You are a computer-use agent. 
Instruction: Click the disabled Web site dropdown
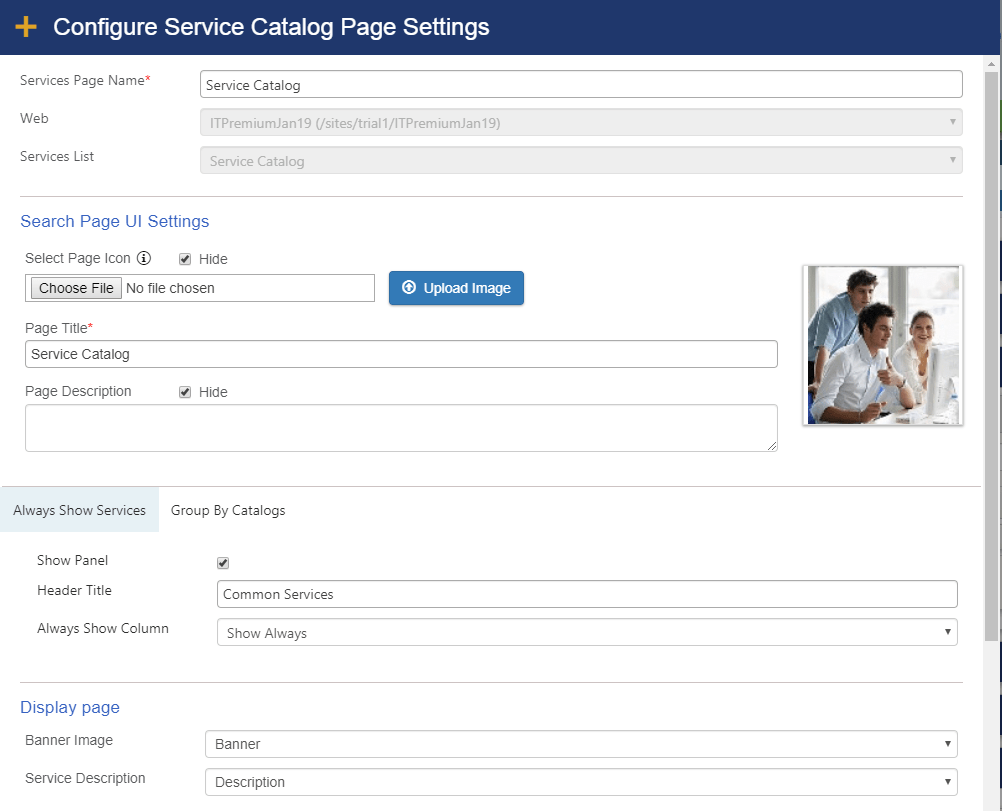tap(581, 123)
